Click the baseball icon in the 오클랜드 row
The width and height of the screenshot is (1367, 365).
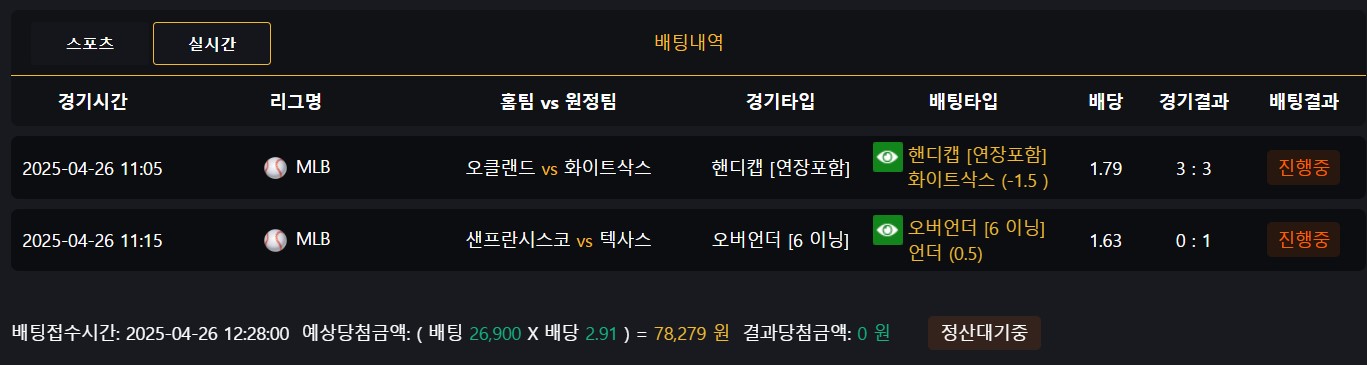click(275, 168)
